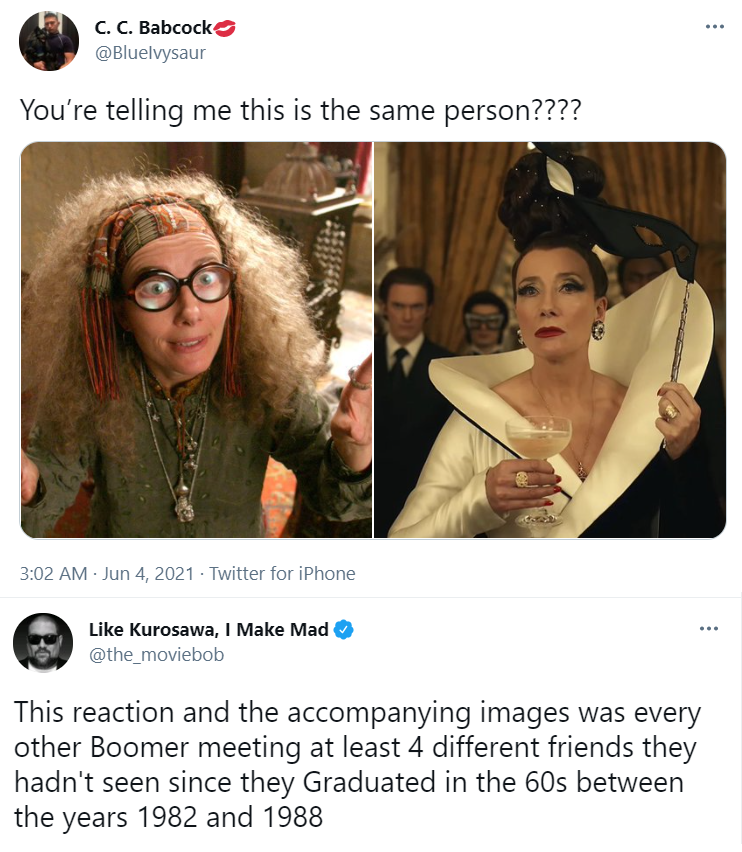Click the_moviebob's profile avatar
Image resolution: width=742 pixels, height=852 pixels.
pyautogui.click(x=43, y=643)
